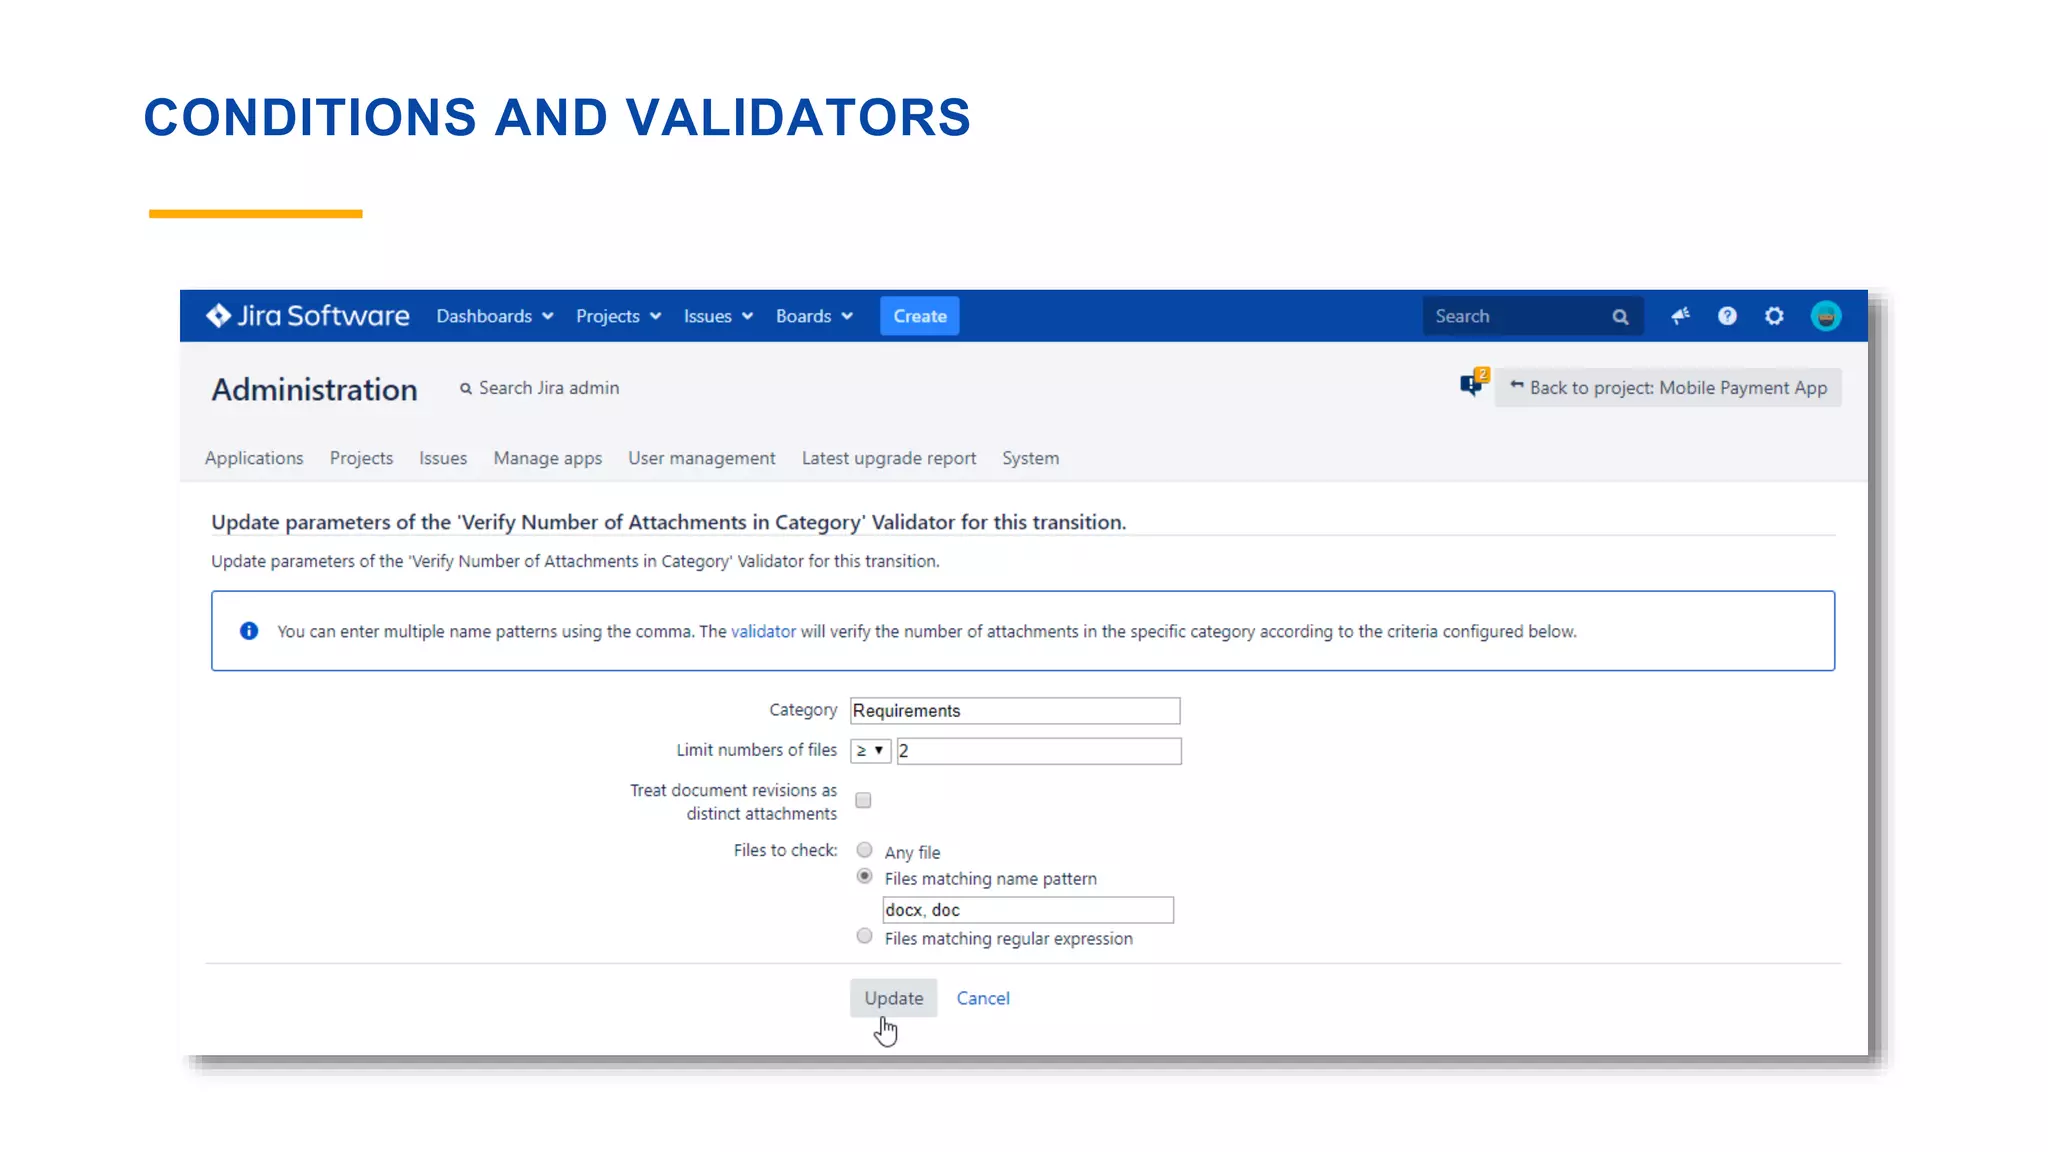Click the blue info icon in message box
This screenshot has height=1152, width=2048.
(249, 631)
